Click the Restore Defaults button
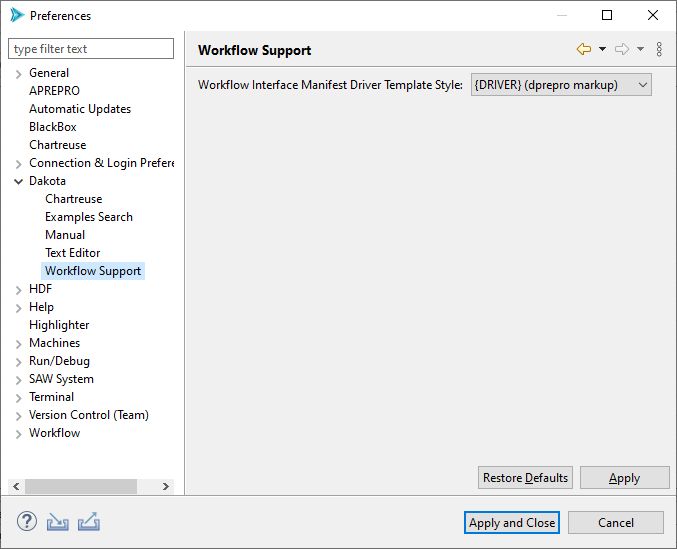 525,478
